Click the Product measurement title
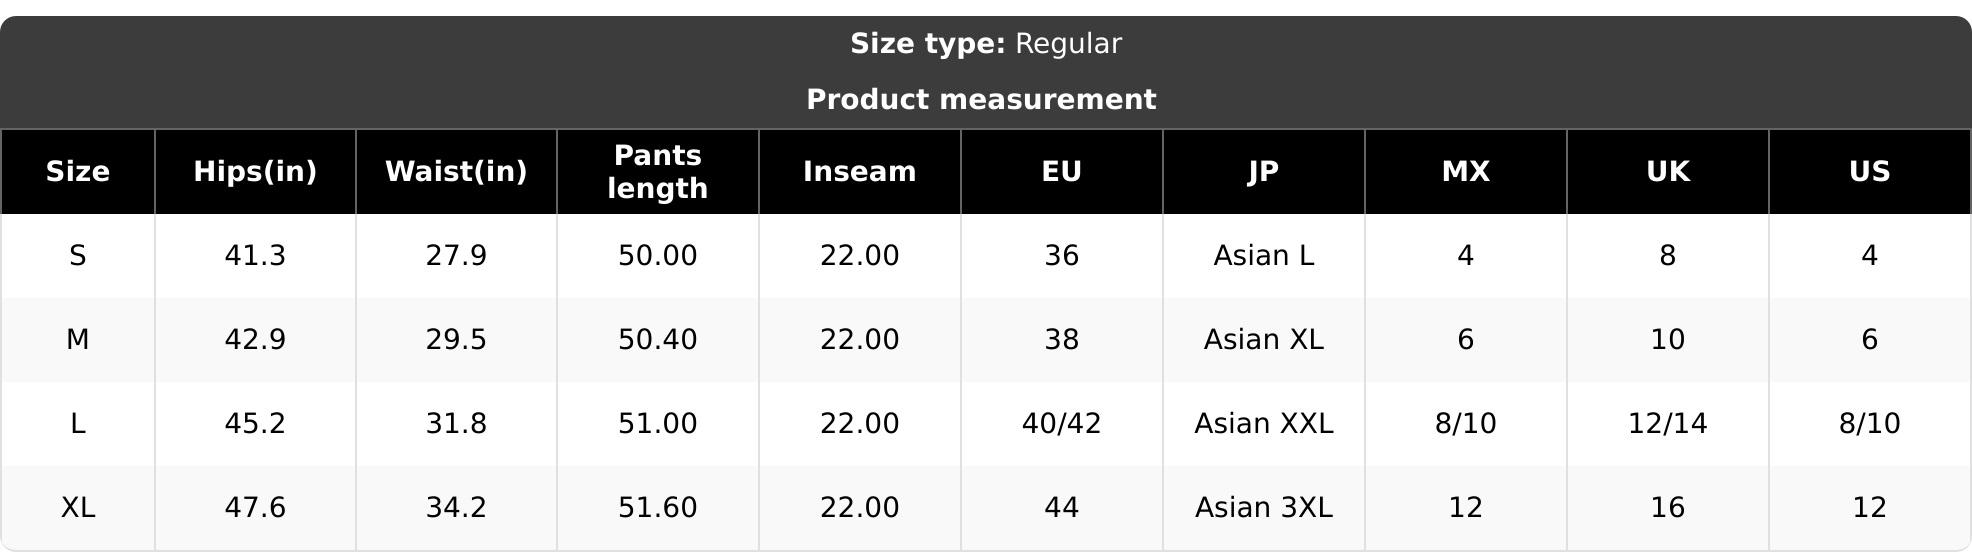This screenshot has width=1972, height=552. pyautogui.click(x=981, y=100)
